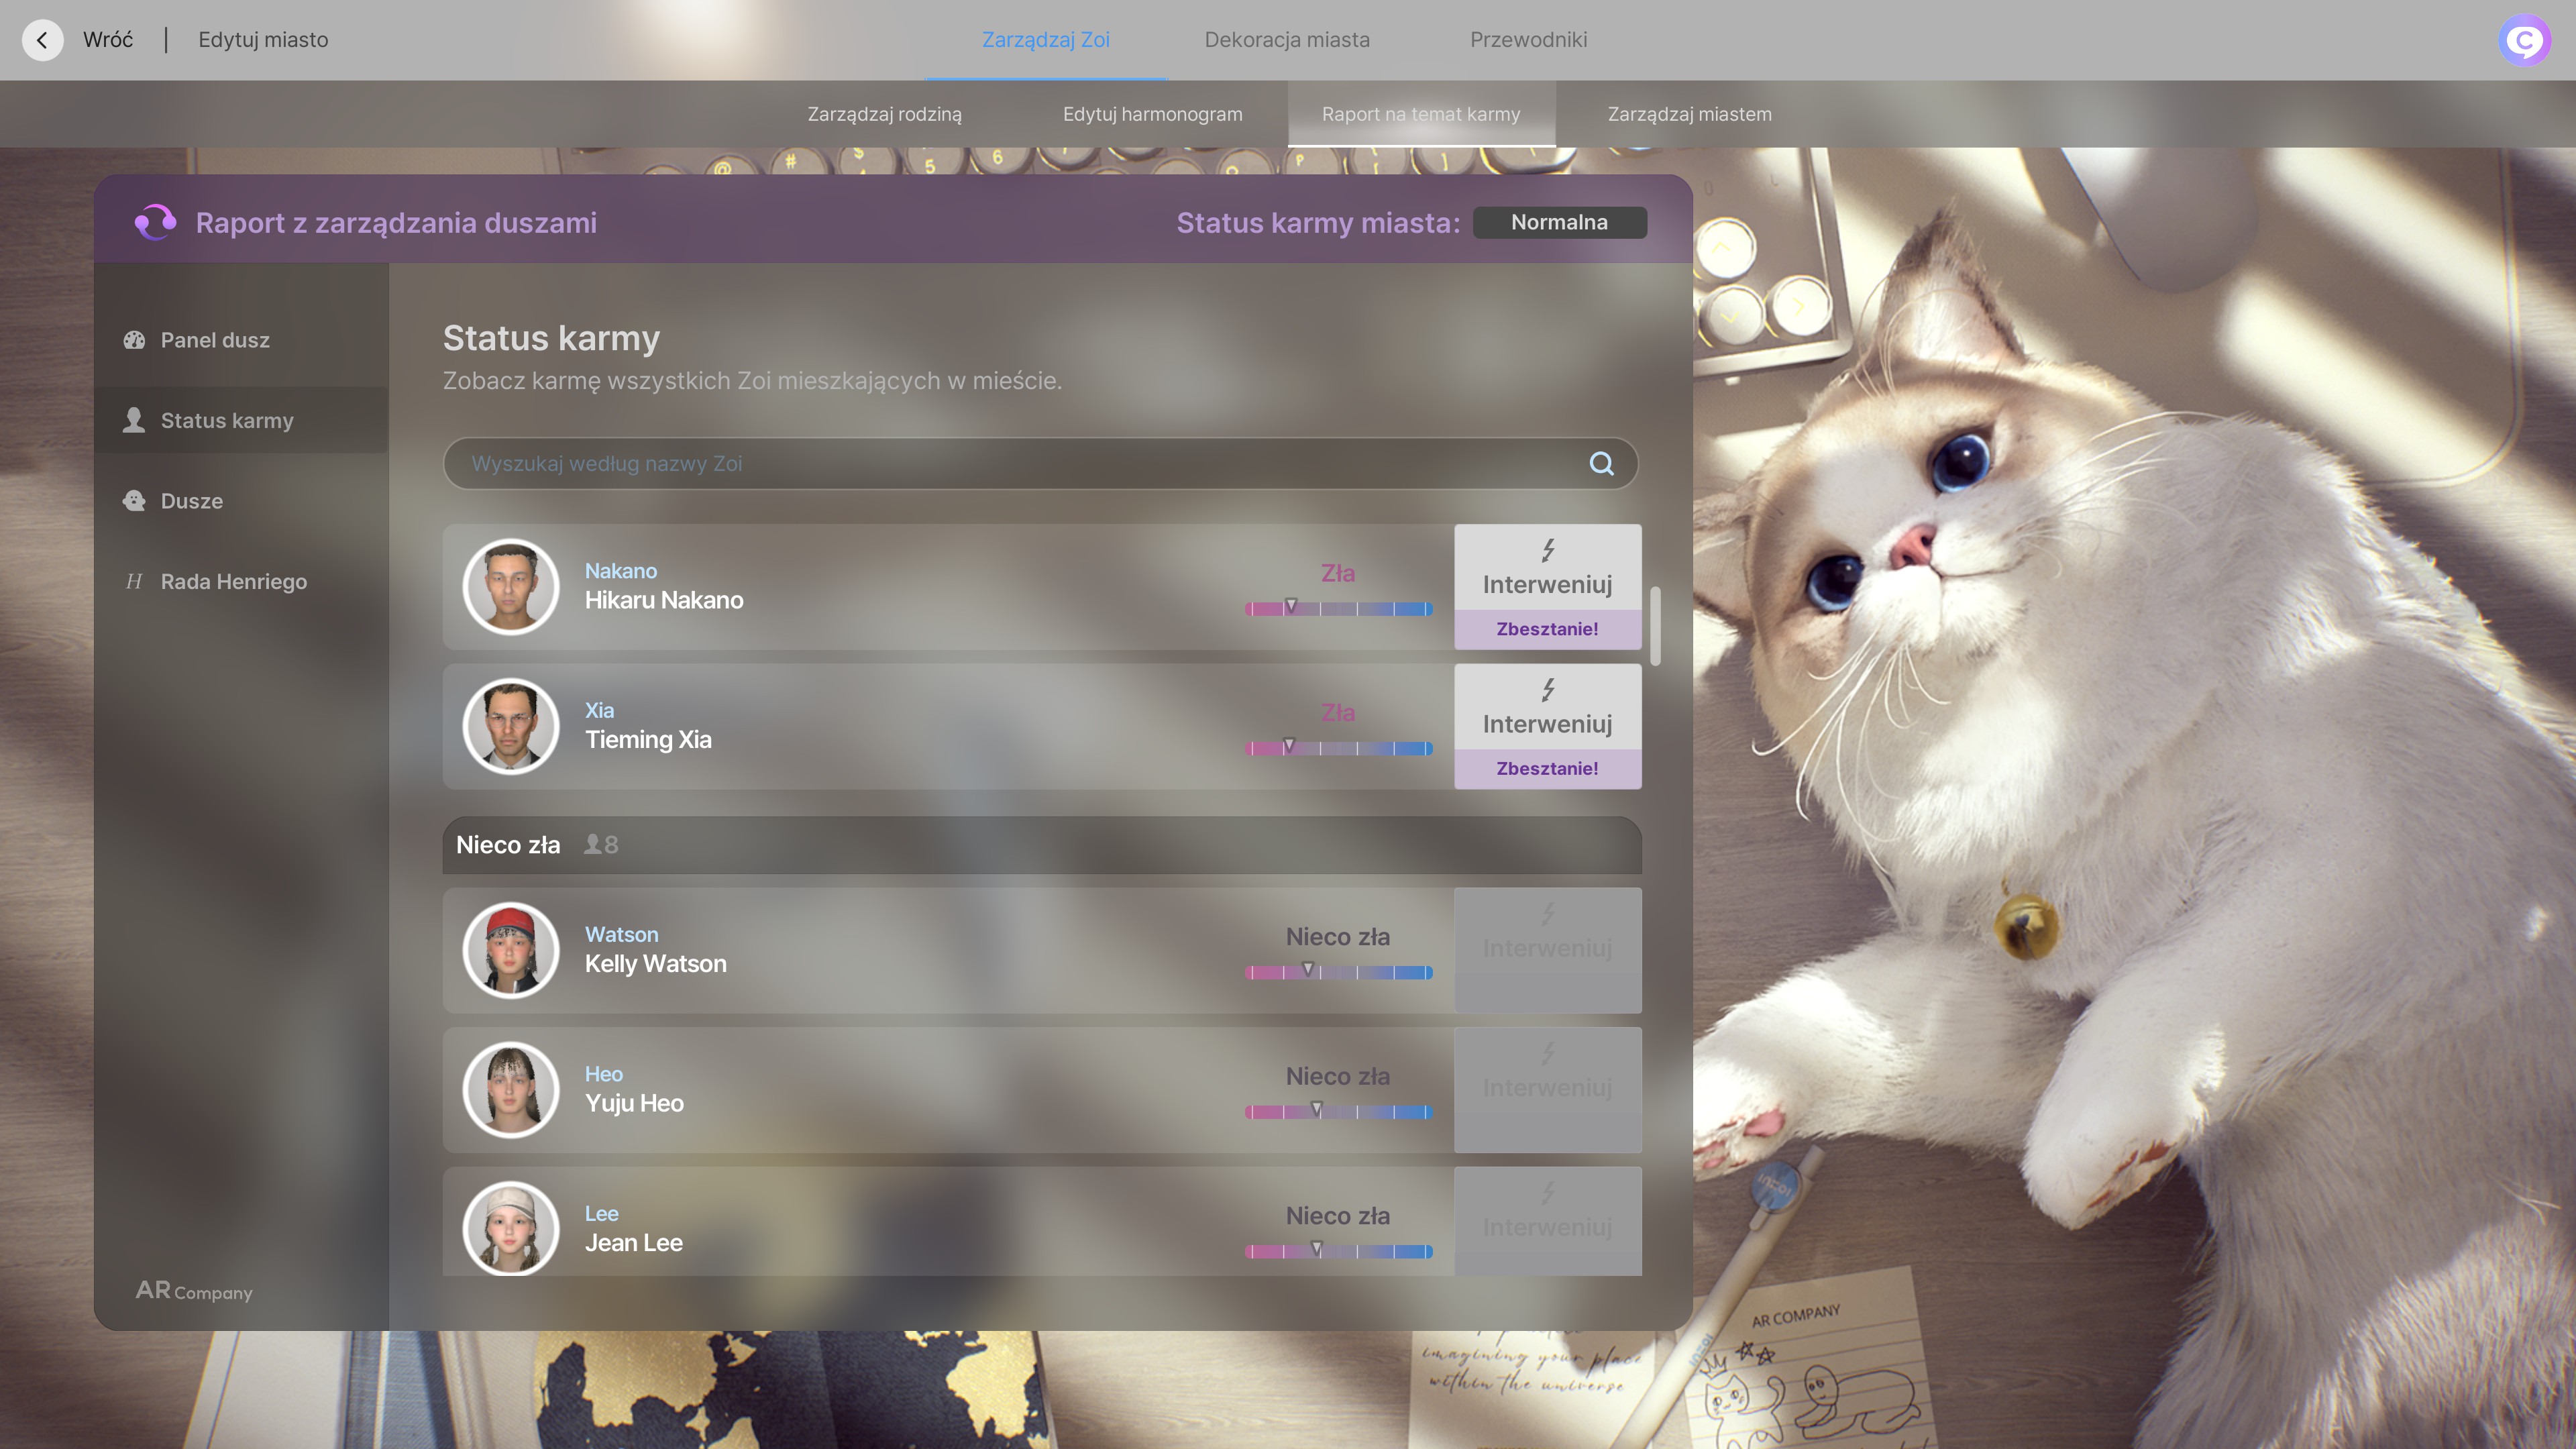Click Interweniuj for Tieming Xia
Image resolution: width=2576 pixels, height=1449 pixels.
(x=1547, y=707)
